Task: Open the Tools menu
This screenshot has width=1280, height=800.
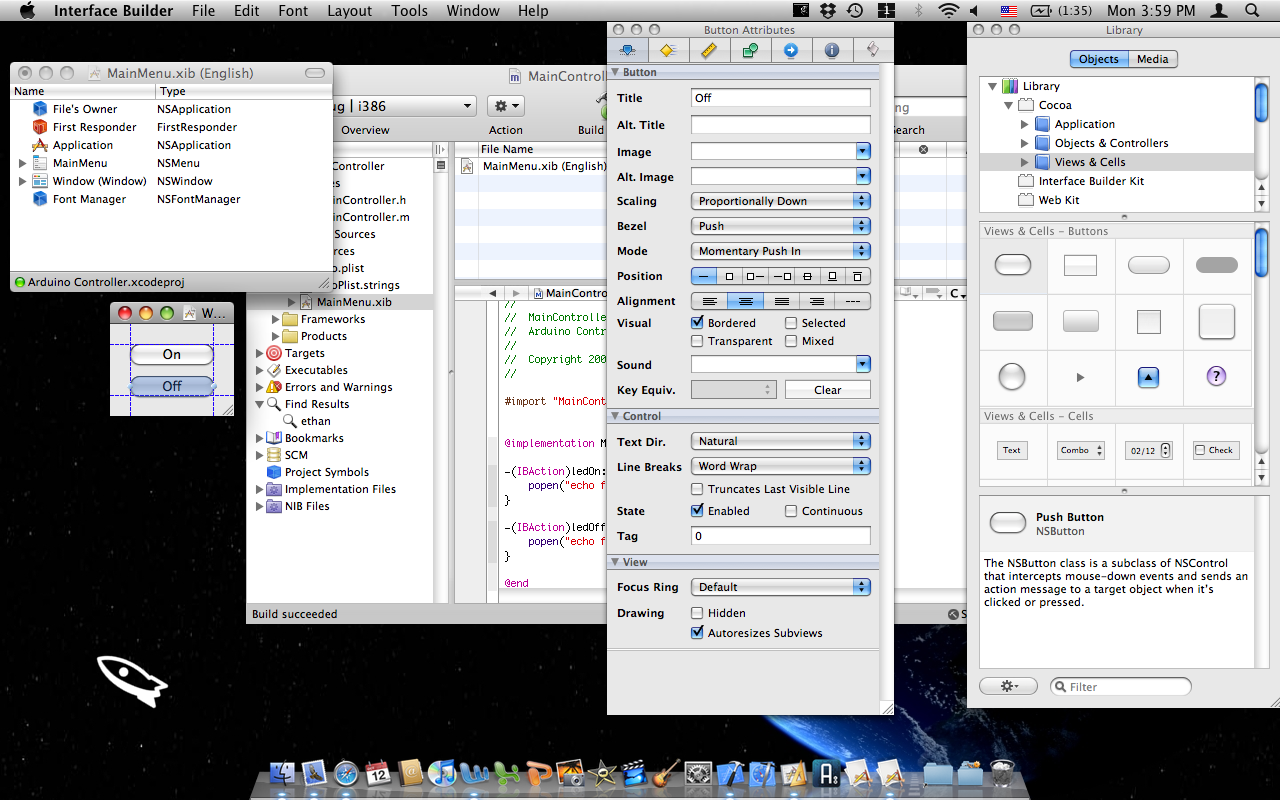Action: click(410, 11)
